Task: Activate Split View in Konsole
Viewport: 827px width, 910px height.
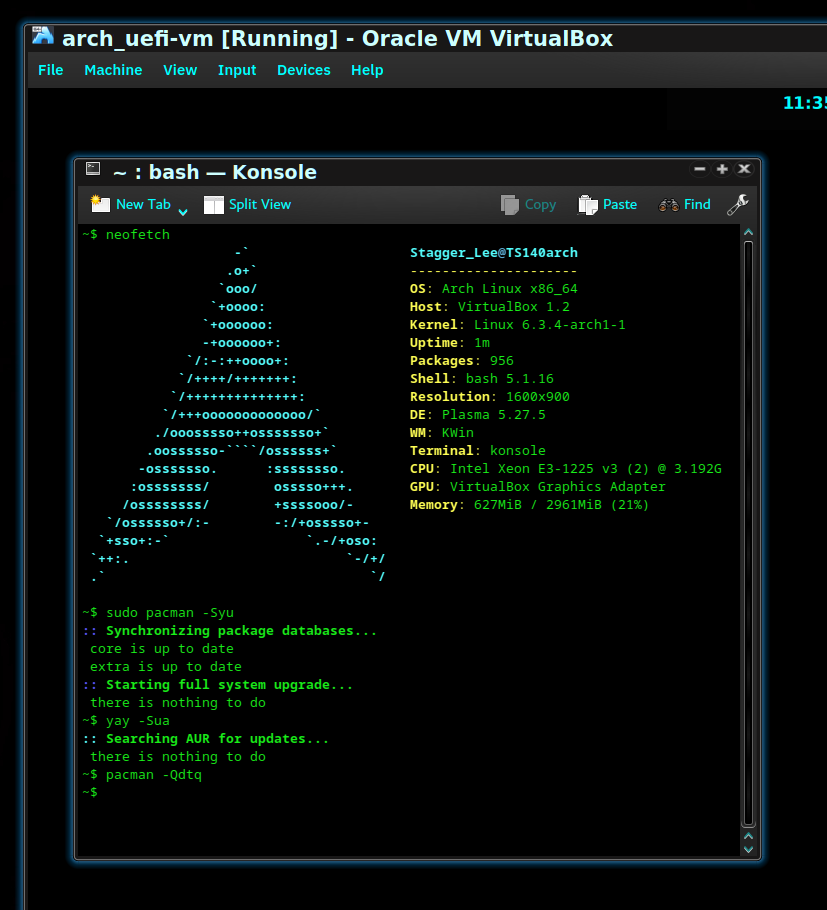Action: click(x=247, y=204)
